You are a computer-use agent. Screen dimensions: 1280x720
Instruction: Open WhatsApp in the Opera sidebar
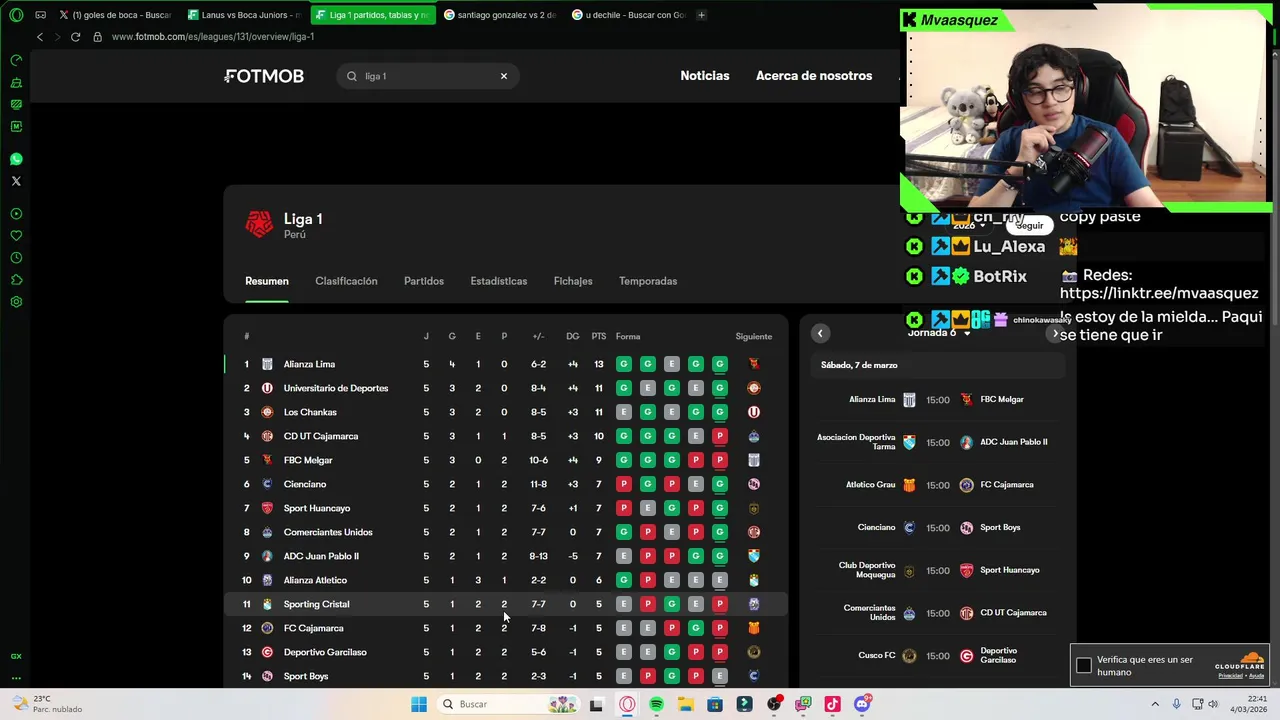point(16,159)
